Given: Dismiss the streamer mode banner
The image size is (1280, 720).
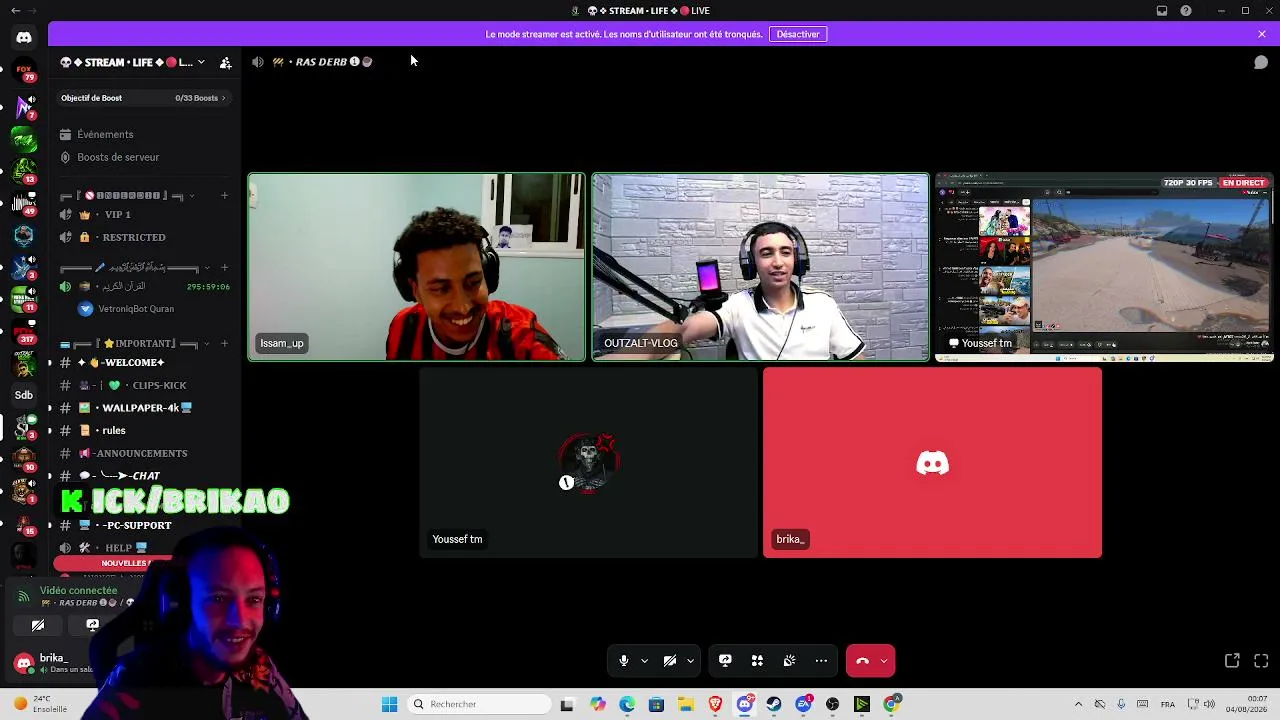Looking at the screenshot, I should pyautogui.click(x=1262, y=34).
